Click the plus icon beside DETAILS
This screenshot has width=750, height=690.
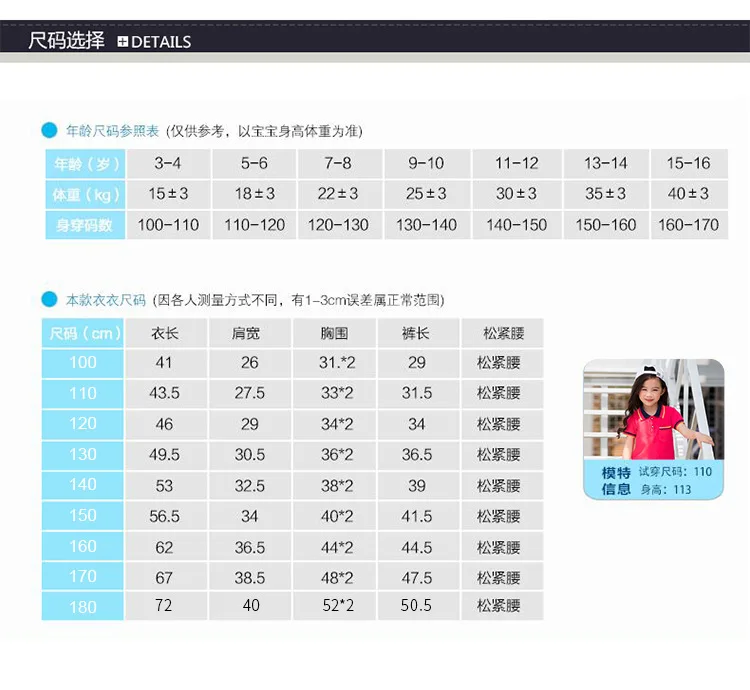click(x=122, y=42)
